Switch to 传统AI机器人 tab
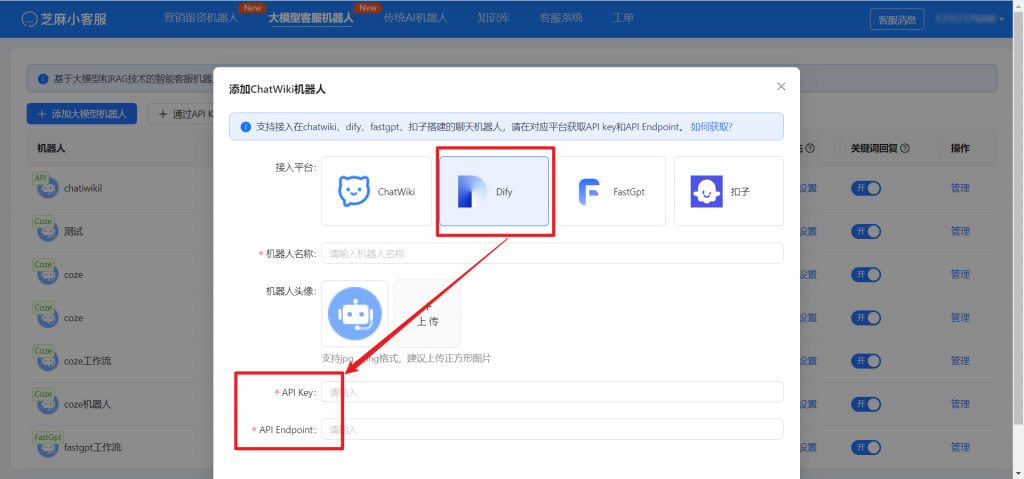The width and height of the screenshot is (1024, 479). 415,18
